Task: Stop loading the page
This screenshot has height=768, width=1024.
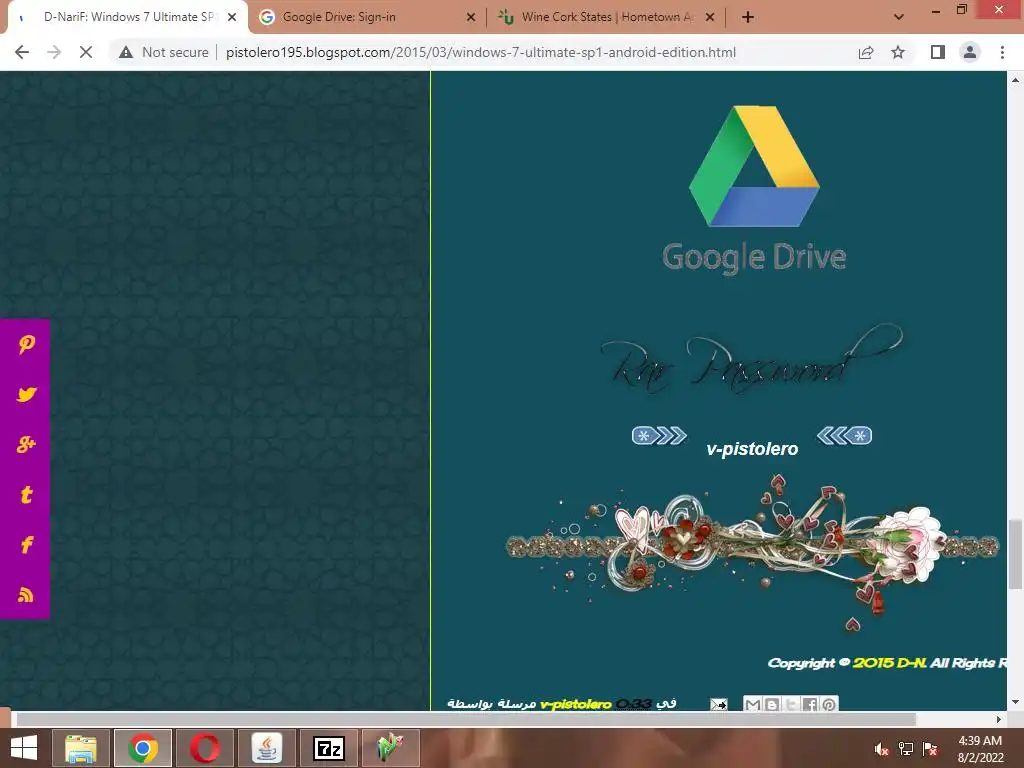Action: coord(86,52)
